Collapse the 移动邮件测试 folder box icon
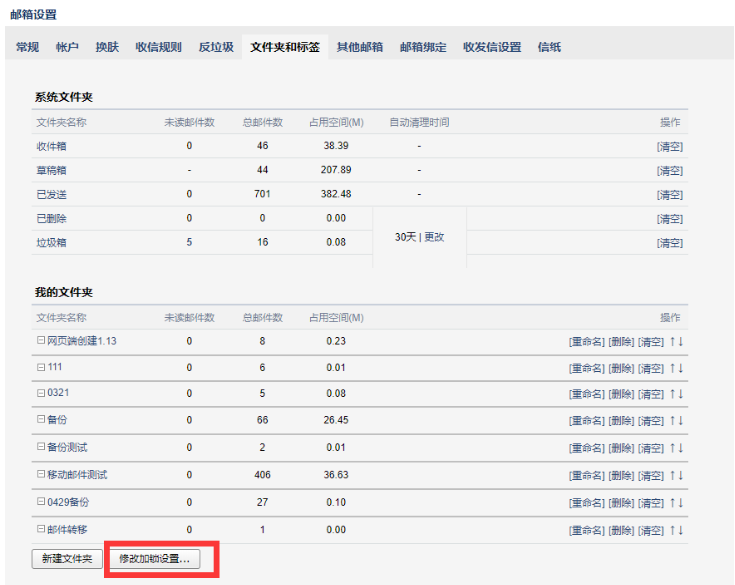 [41, 475]
